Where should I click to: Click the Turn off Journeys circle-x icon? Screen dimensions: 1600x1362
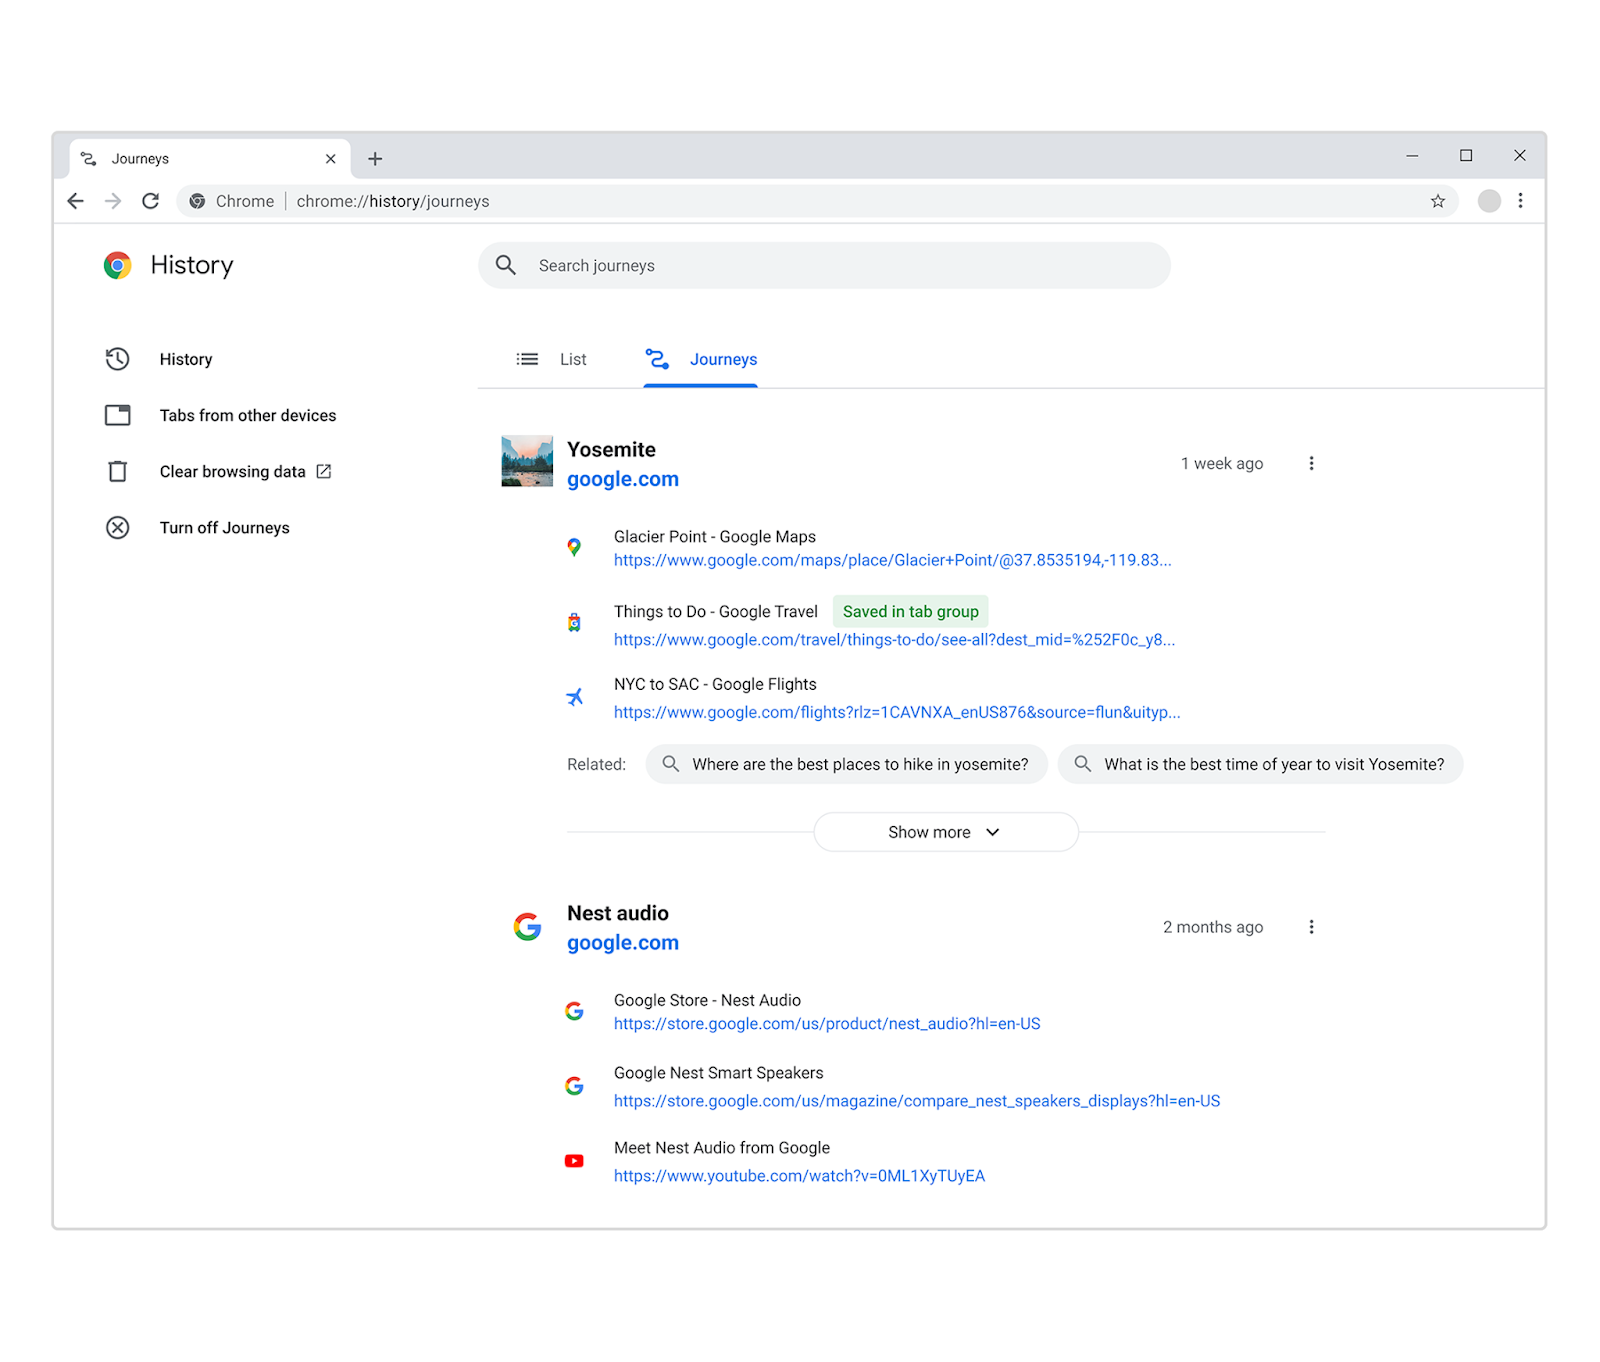(x=118, y=528)
